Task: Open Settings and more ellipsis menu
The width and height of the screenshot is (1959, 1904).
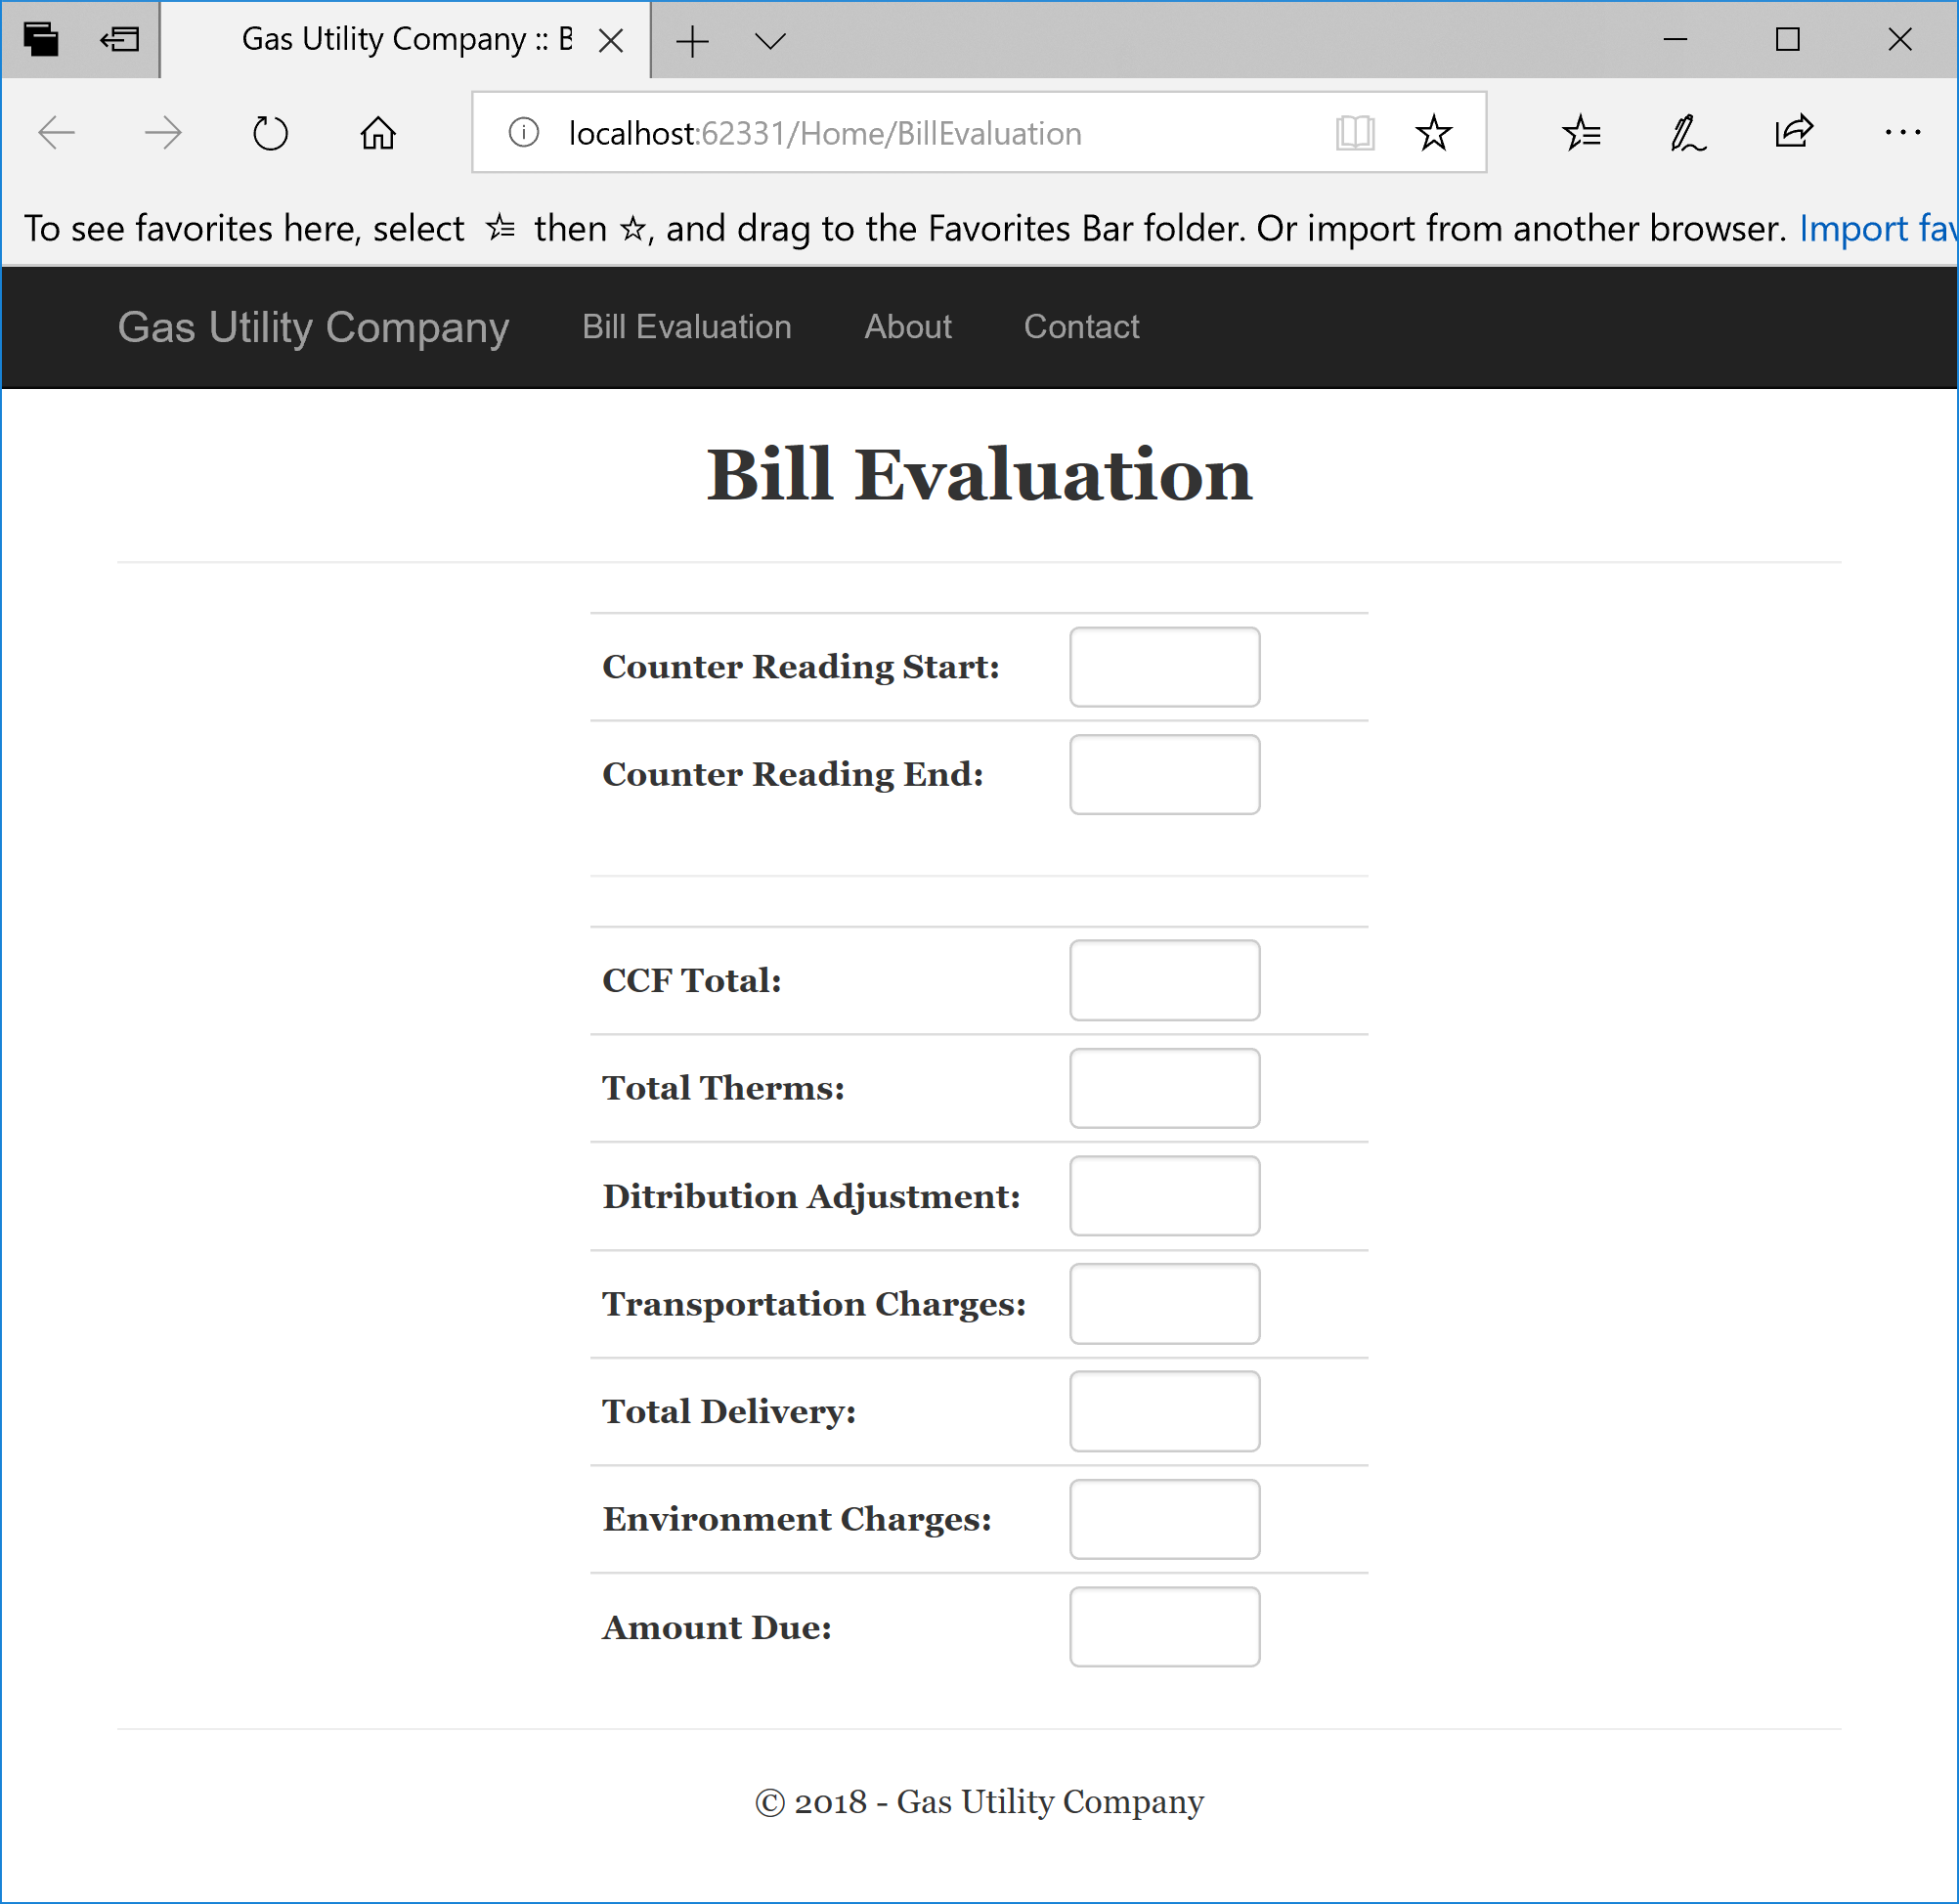Action: 1902,132
